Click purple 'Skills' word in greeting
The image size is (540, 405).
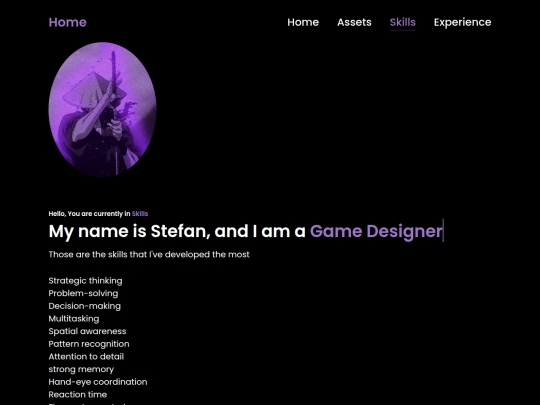(140, 214)
